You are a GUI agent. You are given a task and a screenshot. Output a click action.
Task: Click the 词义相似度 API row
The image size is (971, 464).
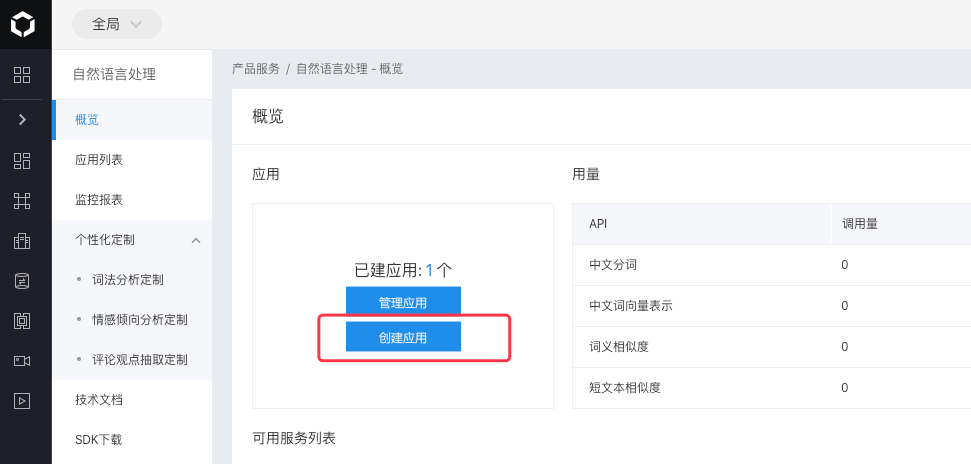point(772,347)
